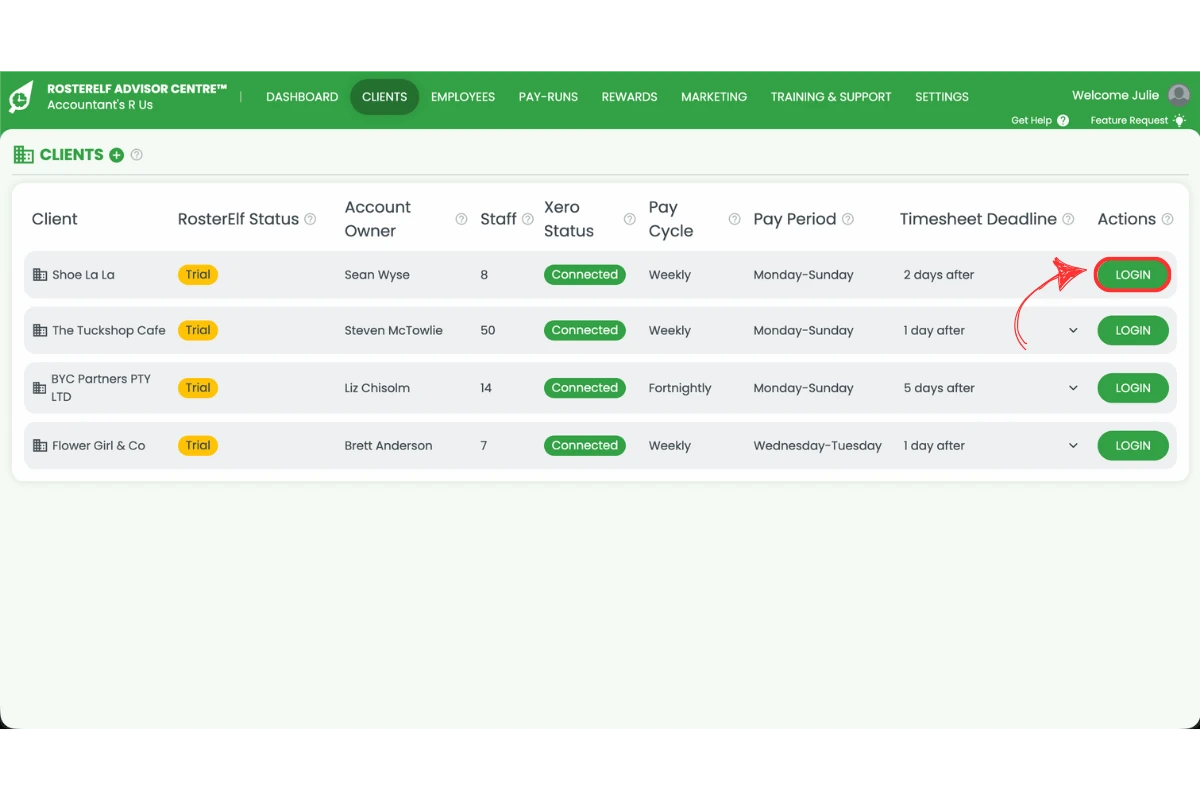Click Connected badge in Flower Girl row
1200x800 pixels.
585,445
